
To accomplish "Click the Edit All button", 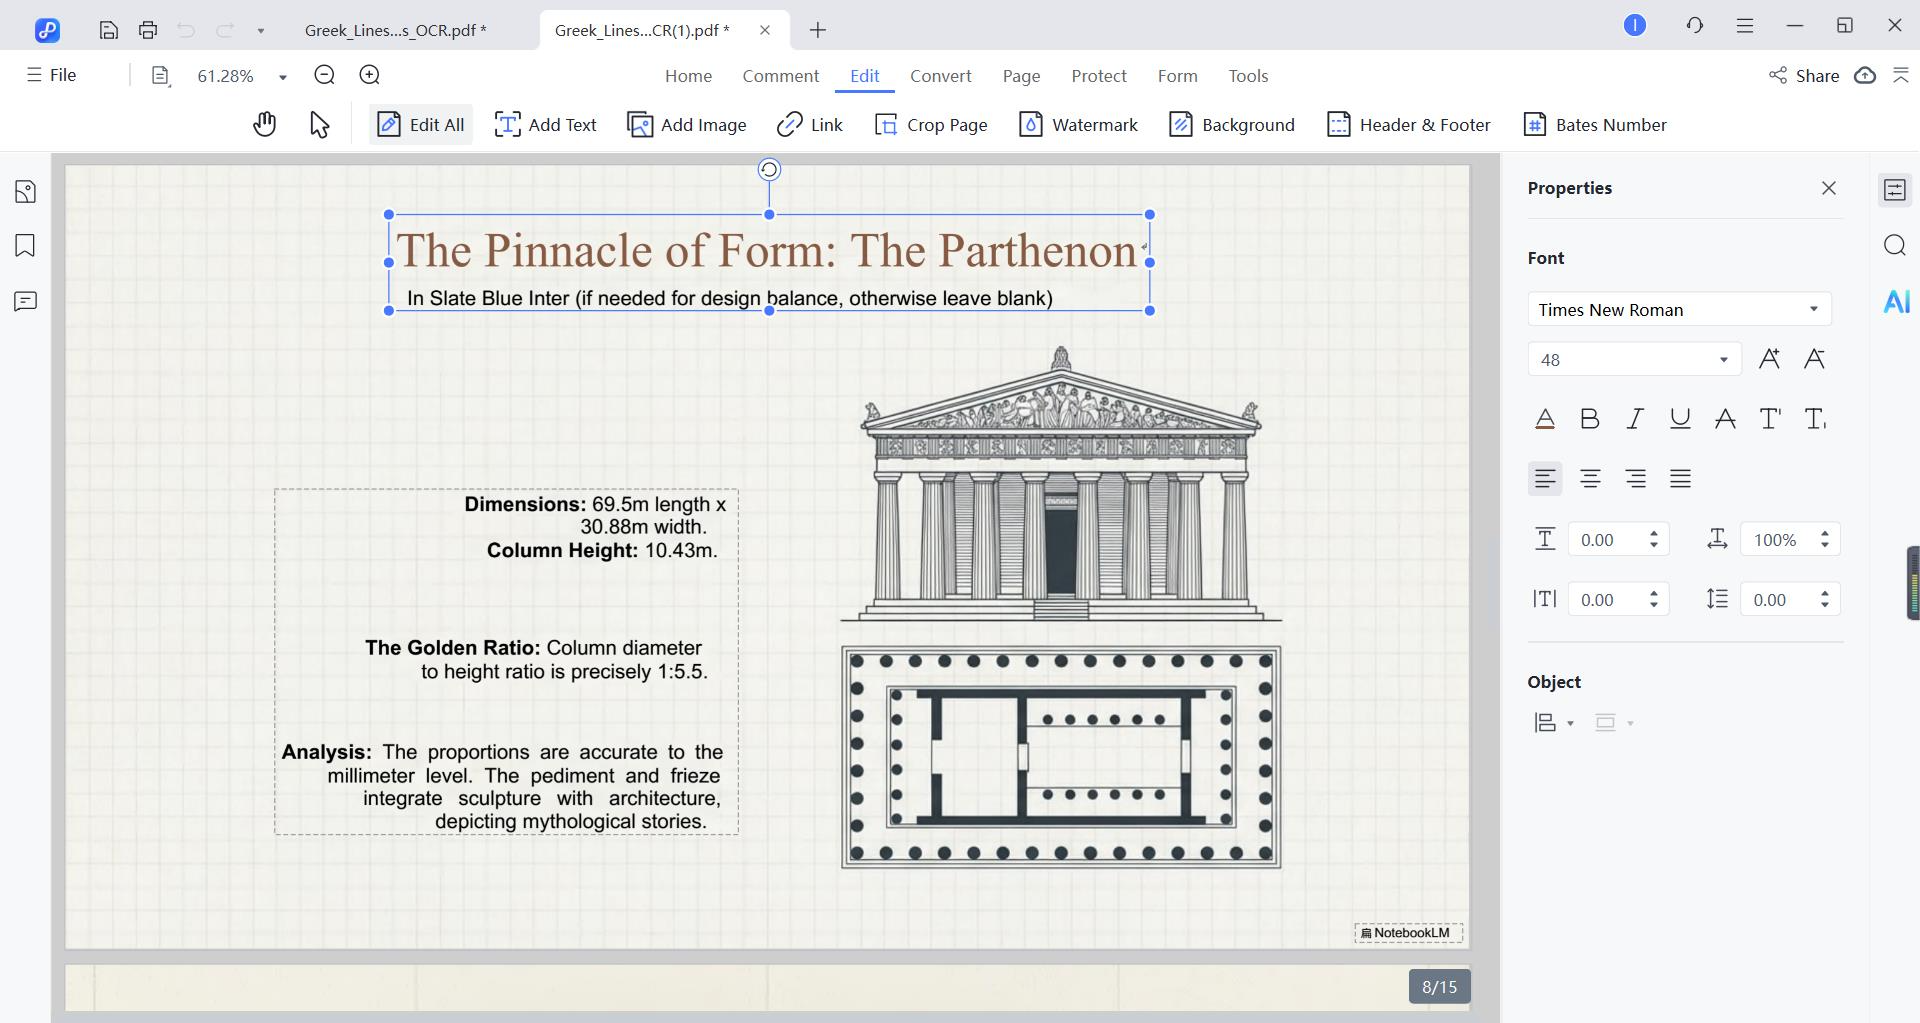I will click(420, 124).
